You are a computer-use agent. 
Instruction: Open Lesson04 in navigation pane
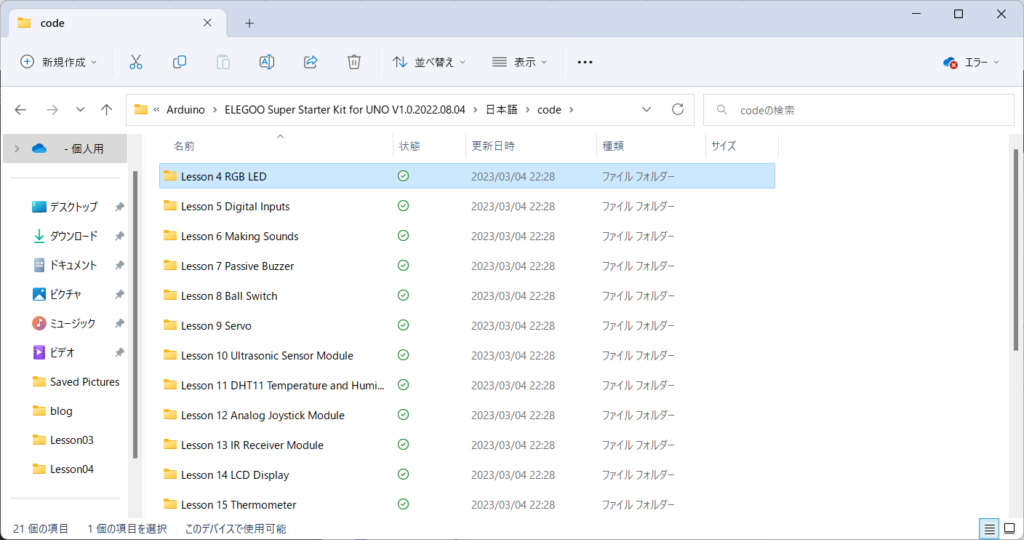tap(72, 469)
